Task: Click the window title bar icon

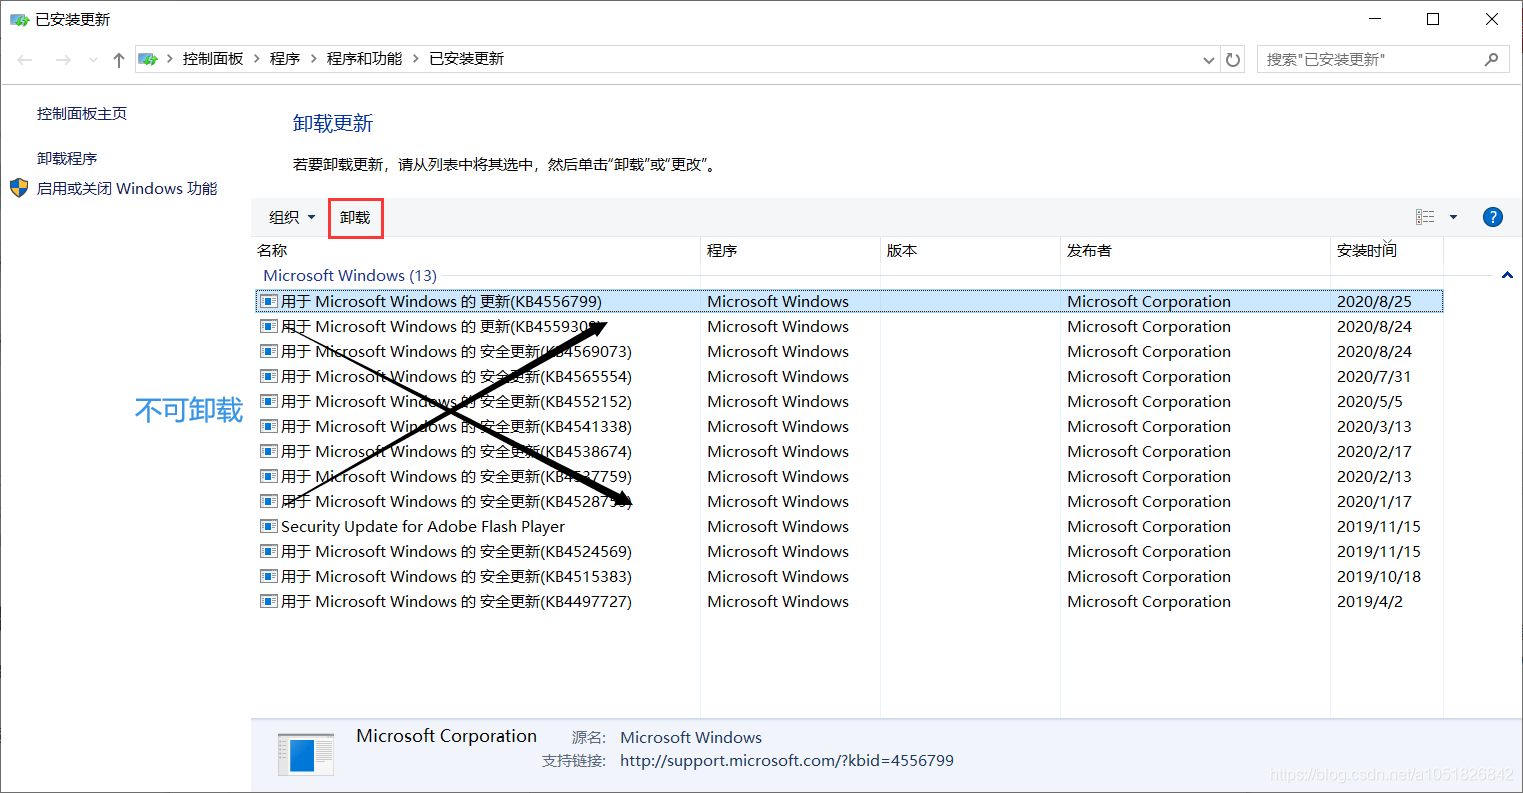Action: [x=20, y=19]
